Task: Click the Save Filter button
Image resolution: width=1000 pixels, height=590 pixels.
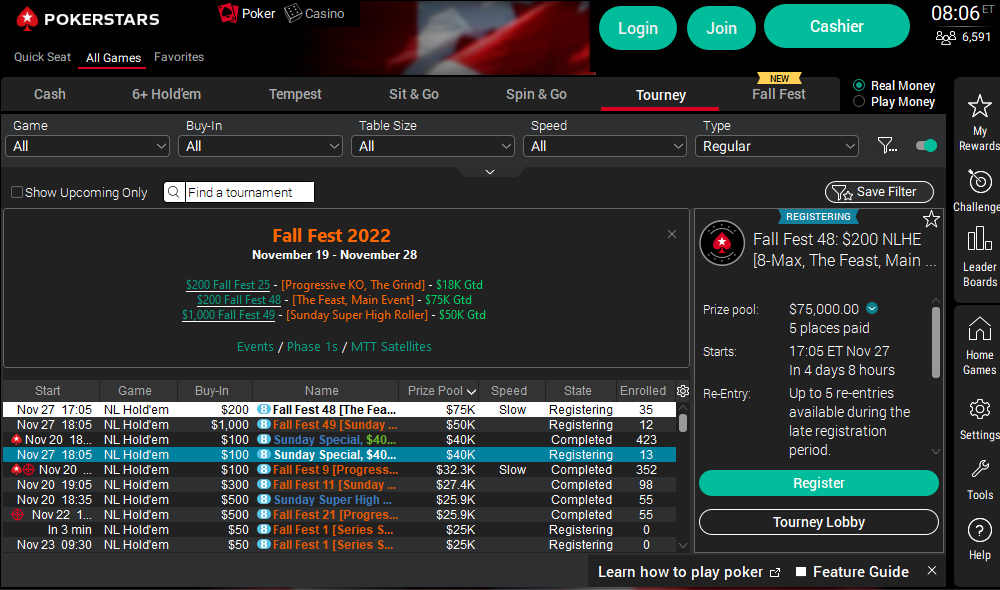Action: 879,192
